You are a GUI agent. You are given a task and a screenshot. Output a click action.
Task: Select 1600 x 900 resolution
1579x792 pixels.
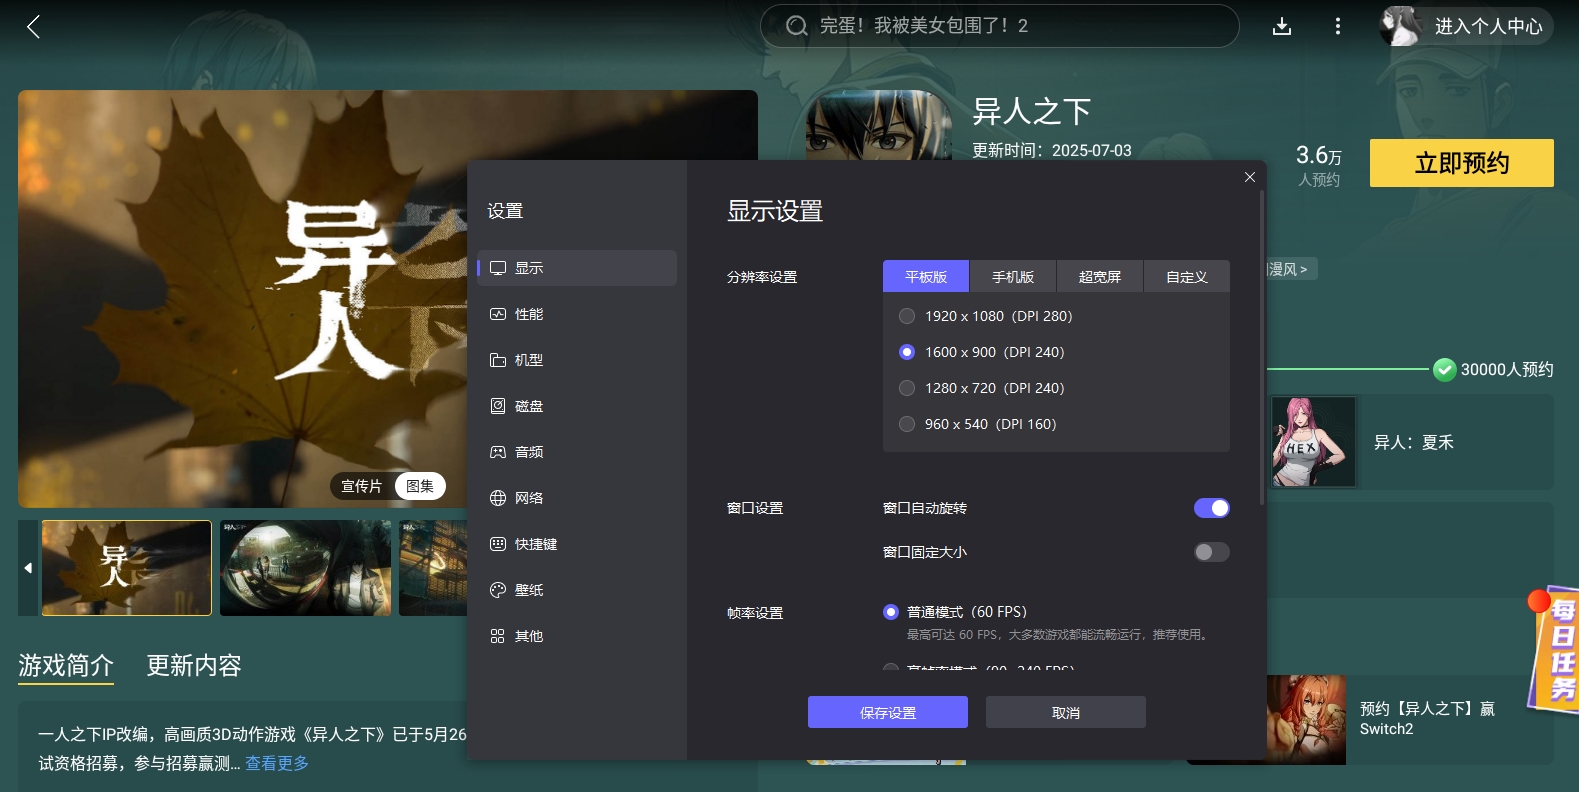[x=907, y=352]
